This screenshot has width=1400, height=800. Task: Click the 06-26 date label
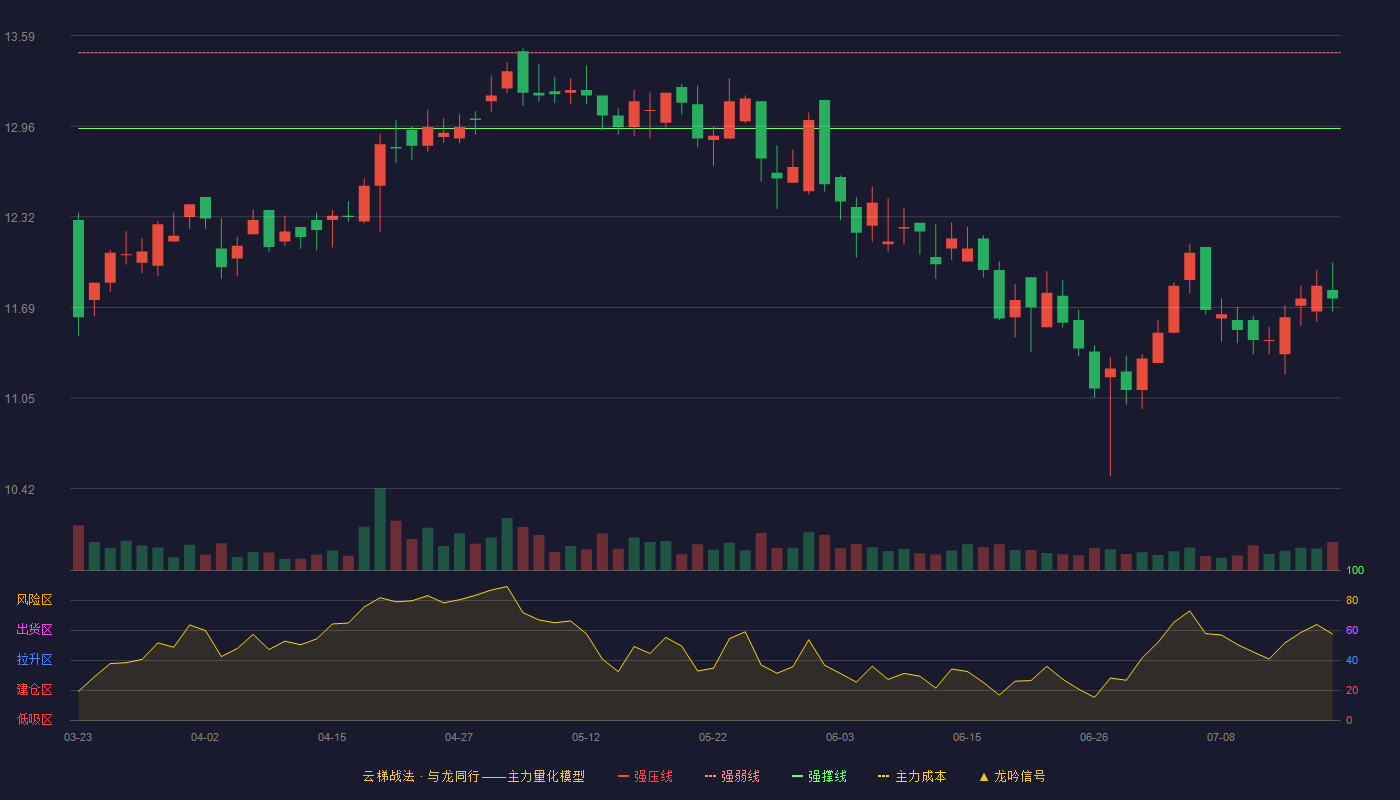(1094, 737)
